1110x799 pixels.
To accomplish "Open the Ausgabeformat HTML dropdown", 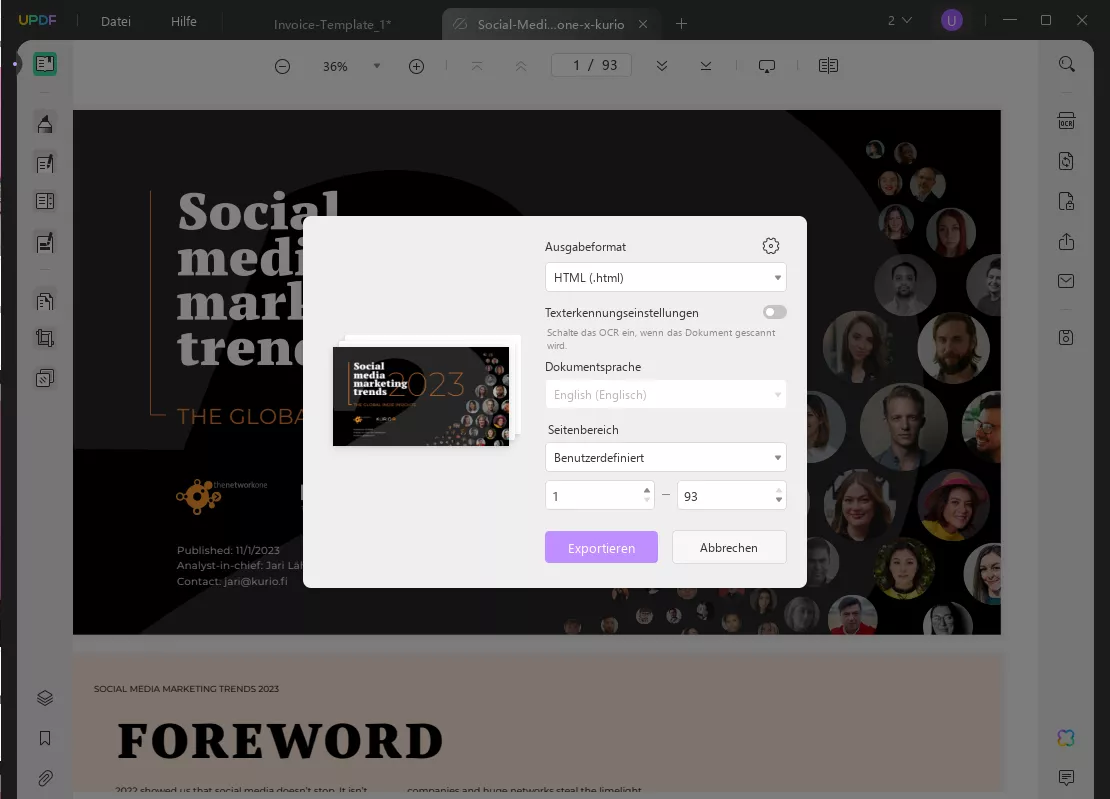I will [665, 277].
